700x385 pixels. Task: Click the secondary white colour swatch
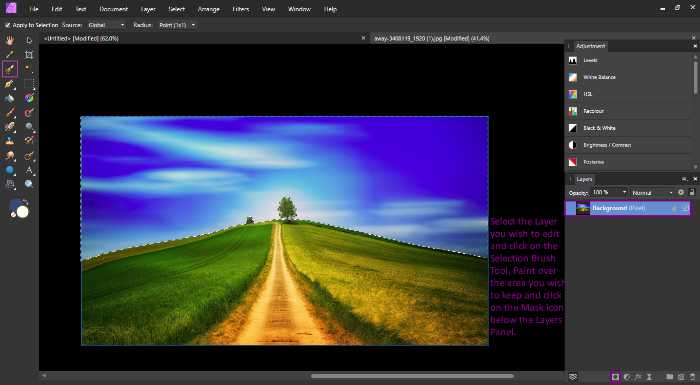(x=23, y=212)
